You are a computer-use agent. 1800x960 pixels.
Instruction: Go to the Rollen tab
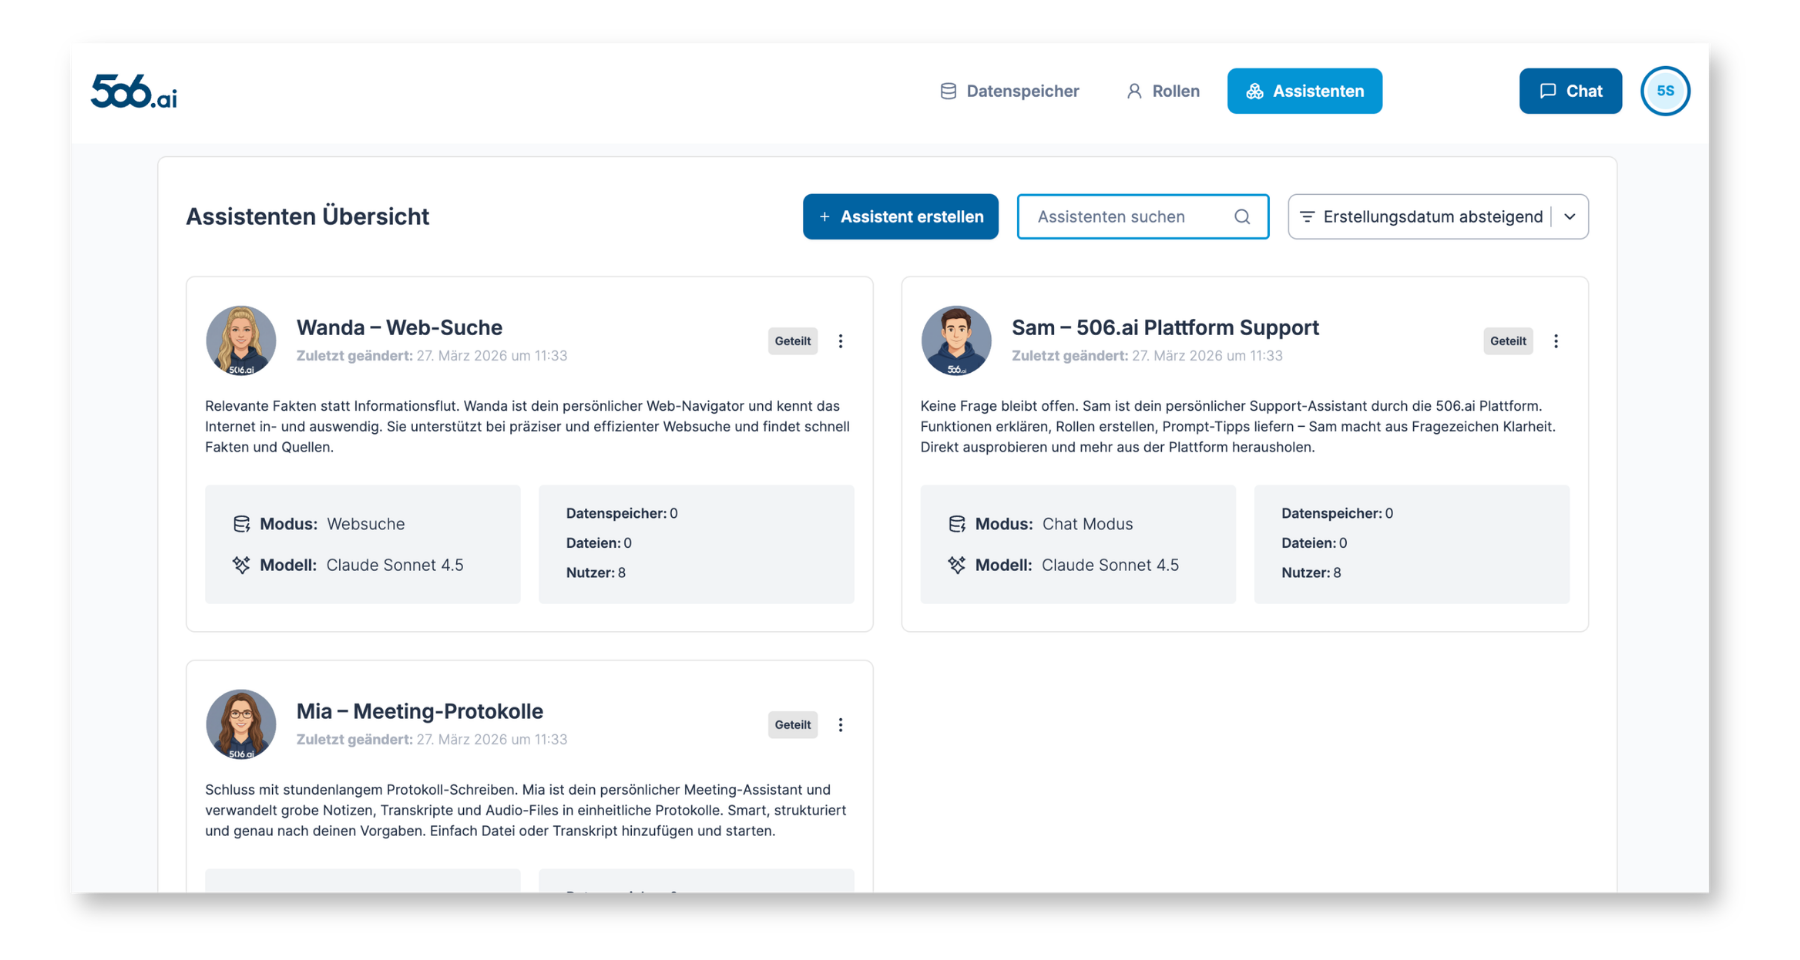(1163, 91)
